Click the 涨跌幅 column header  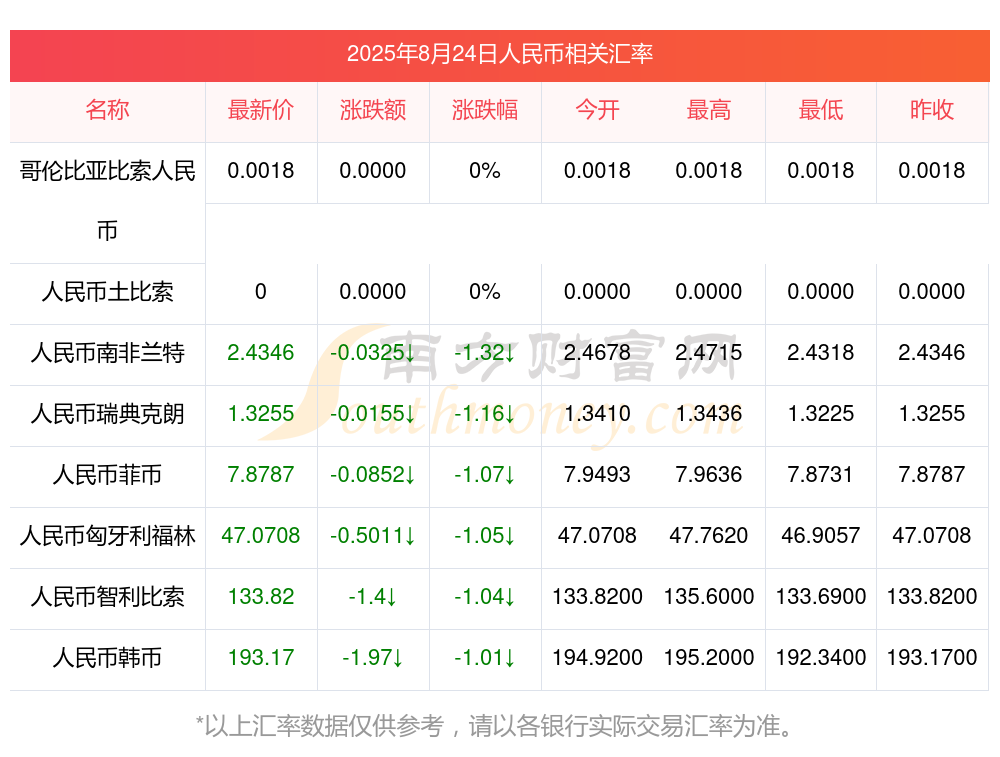tap(485, 110)
